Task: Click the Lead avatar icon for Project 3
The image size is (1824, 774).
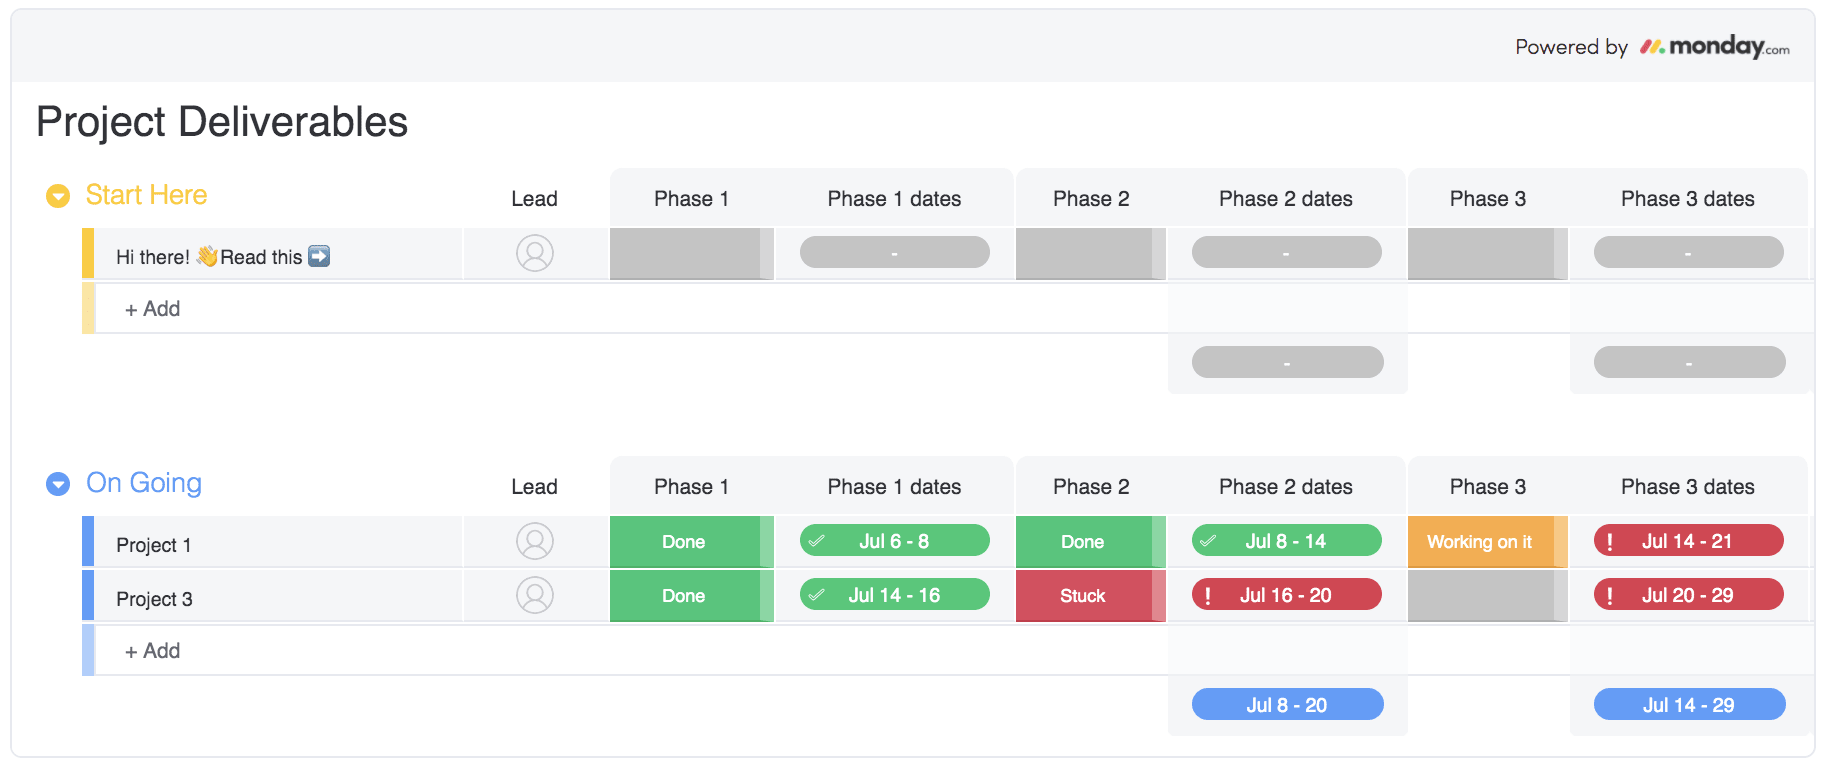Action: pos(535,595)
